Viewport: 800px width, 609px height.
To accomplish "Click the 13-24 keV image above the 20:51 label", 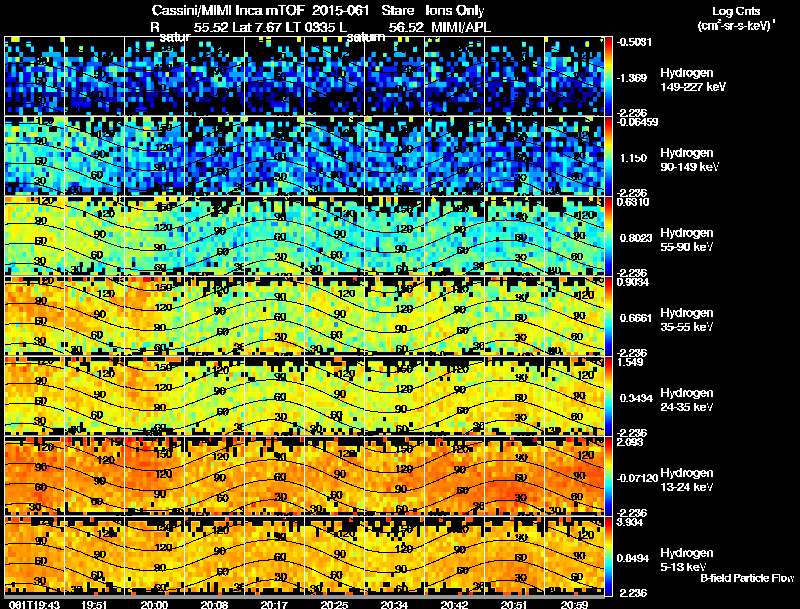I will (514, 476).
